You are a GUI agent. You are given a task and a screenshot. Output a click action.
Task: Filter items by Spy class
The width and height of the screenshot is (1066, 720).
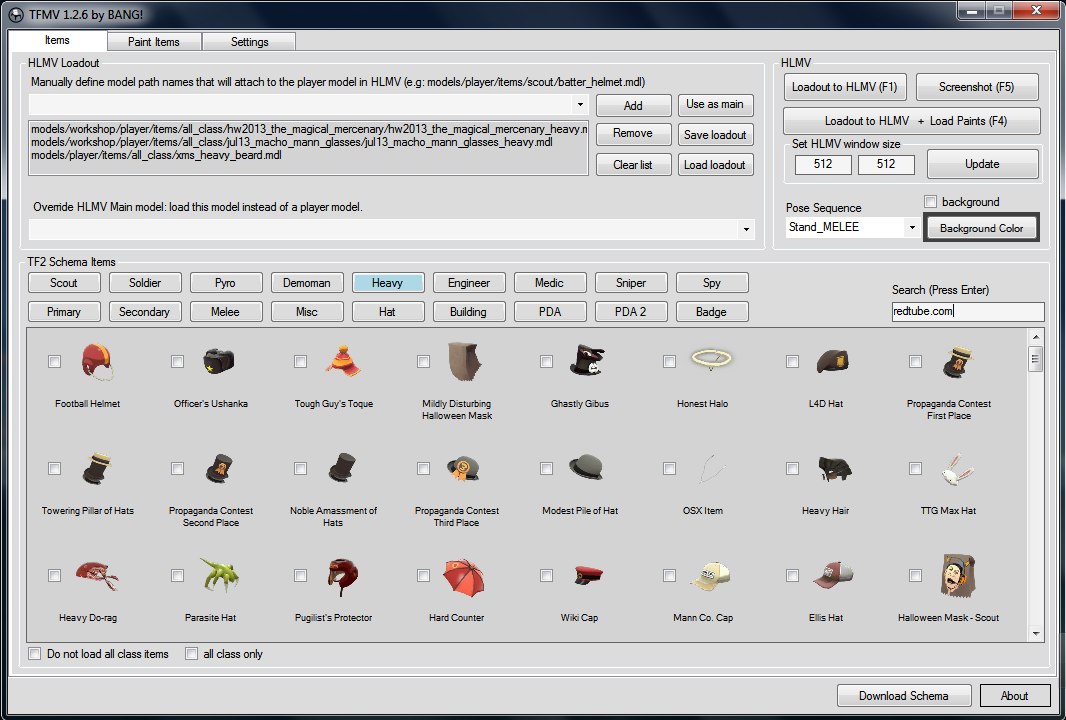pyautogui.click(x=712, y=283)
